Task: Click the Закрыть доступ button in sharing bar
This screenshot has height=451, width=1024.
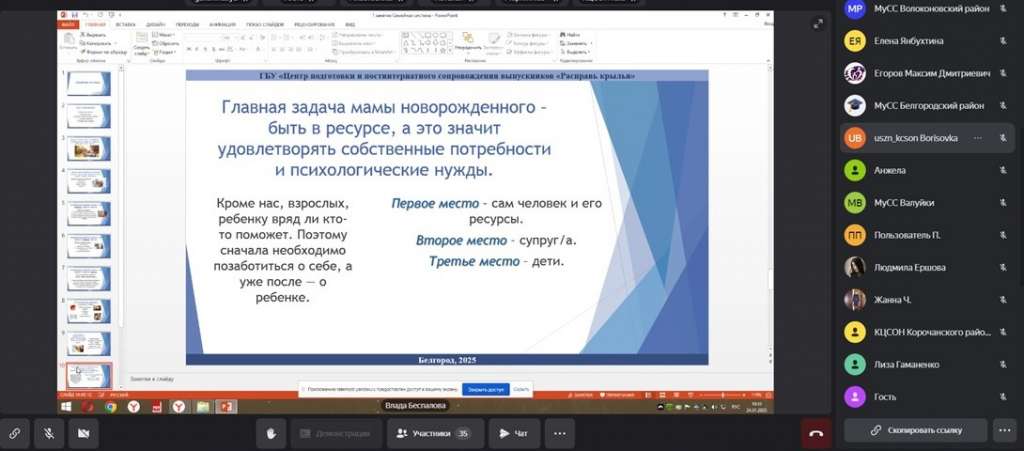Action: pyautogui.click(x=485, y=389)
